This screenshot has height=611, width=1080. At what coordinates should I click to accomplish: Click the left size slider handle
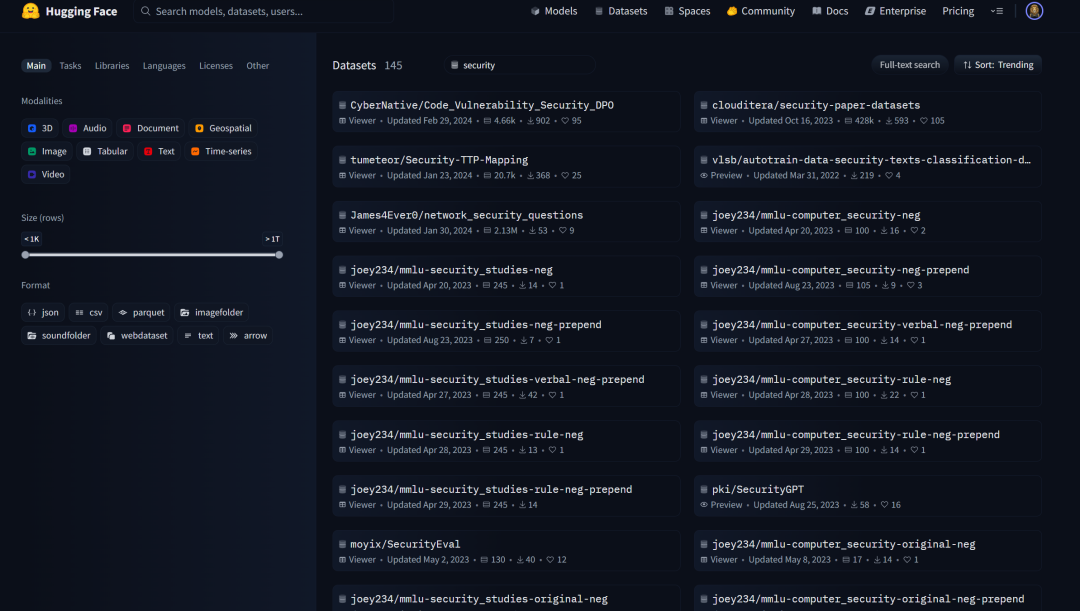tap(25, 255)
